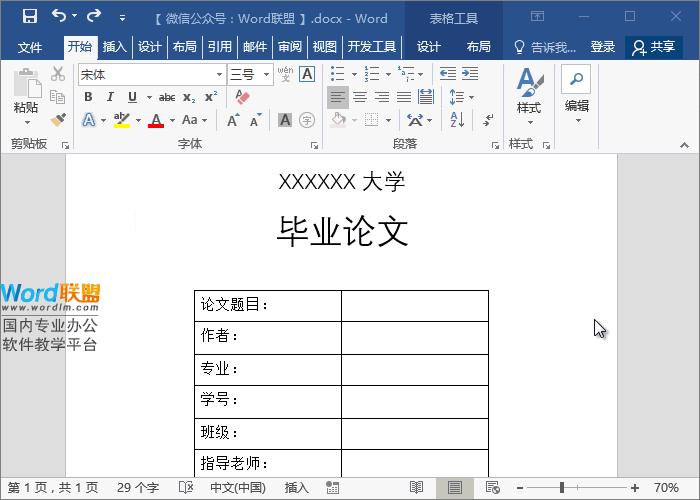Toggle bold formatting
This screenshot has width=700, height=500.
coord(88,97)
